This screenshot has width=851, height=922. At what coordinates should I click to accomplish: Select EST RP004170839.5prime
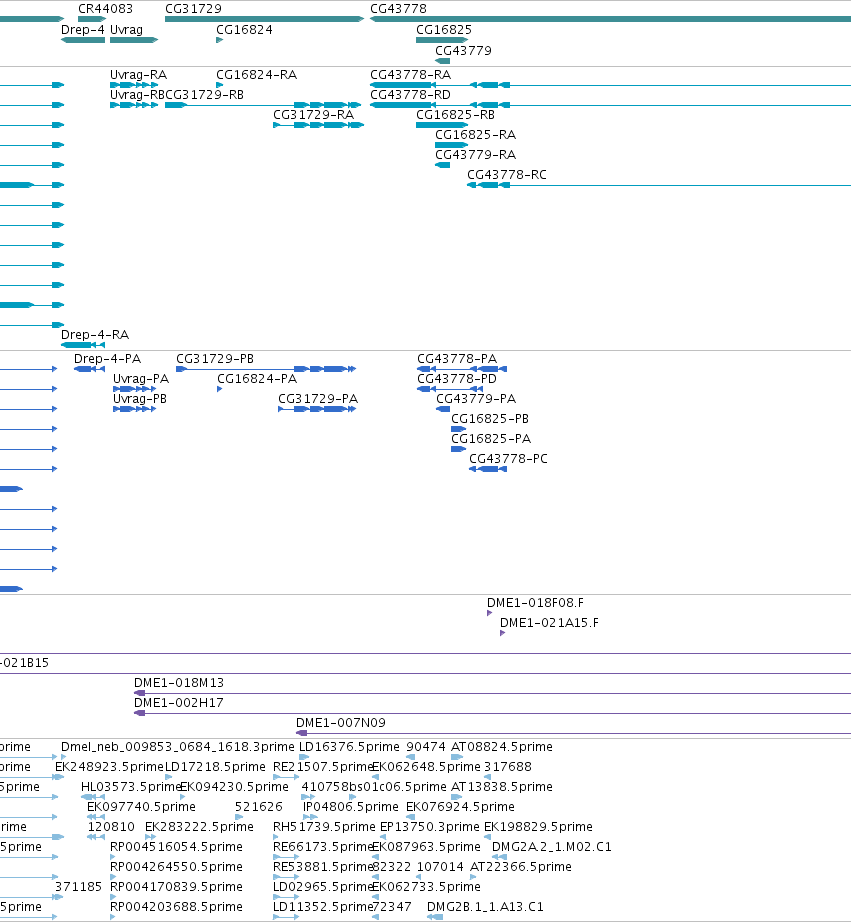[x=176, y=887]
